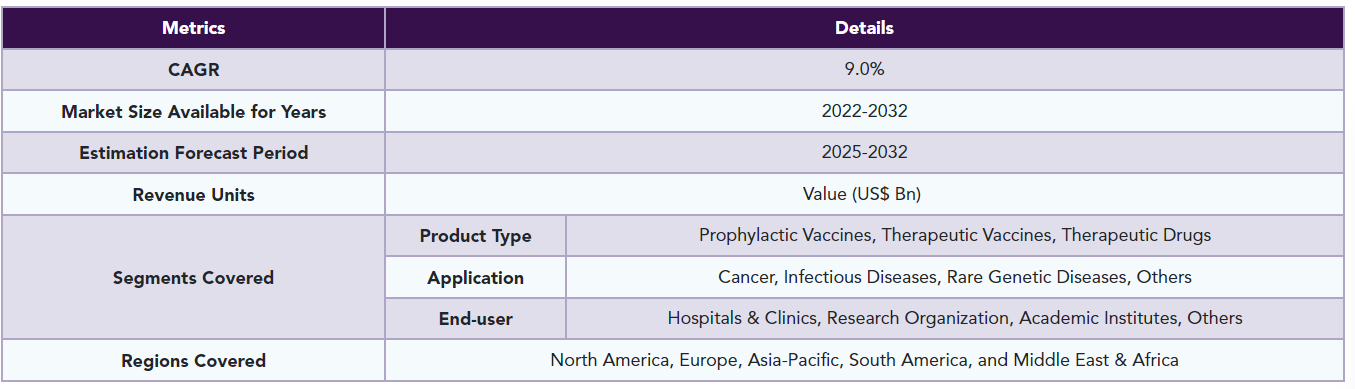Select the CAGR row label
Image resolution: width=1355 pixels, height=389 pixels.
194,70
